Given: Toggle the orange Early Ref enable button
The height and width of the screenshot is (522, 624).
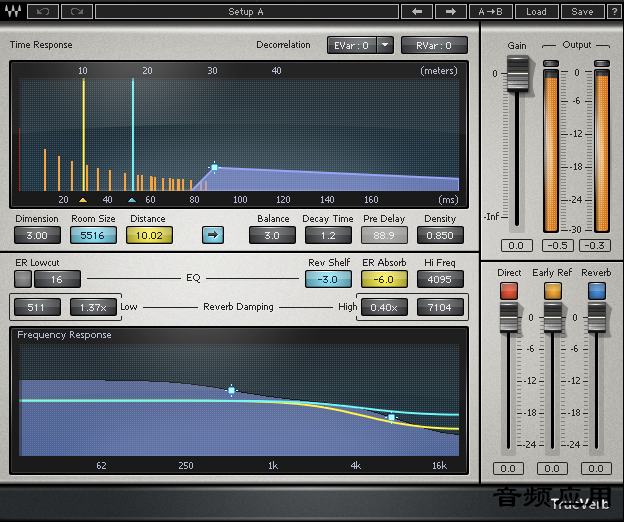Looking at the screenshot, I should (553, 291).
